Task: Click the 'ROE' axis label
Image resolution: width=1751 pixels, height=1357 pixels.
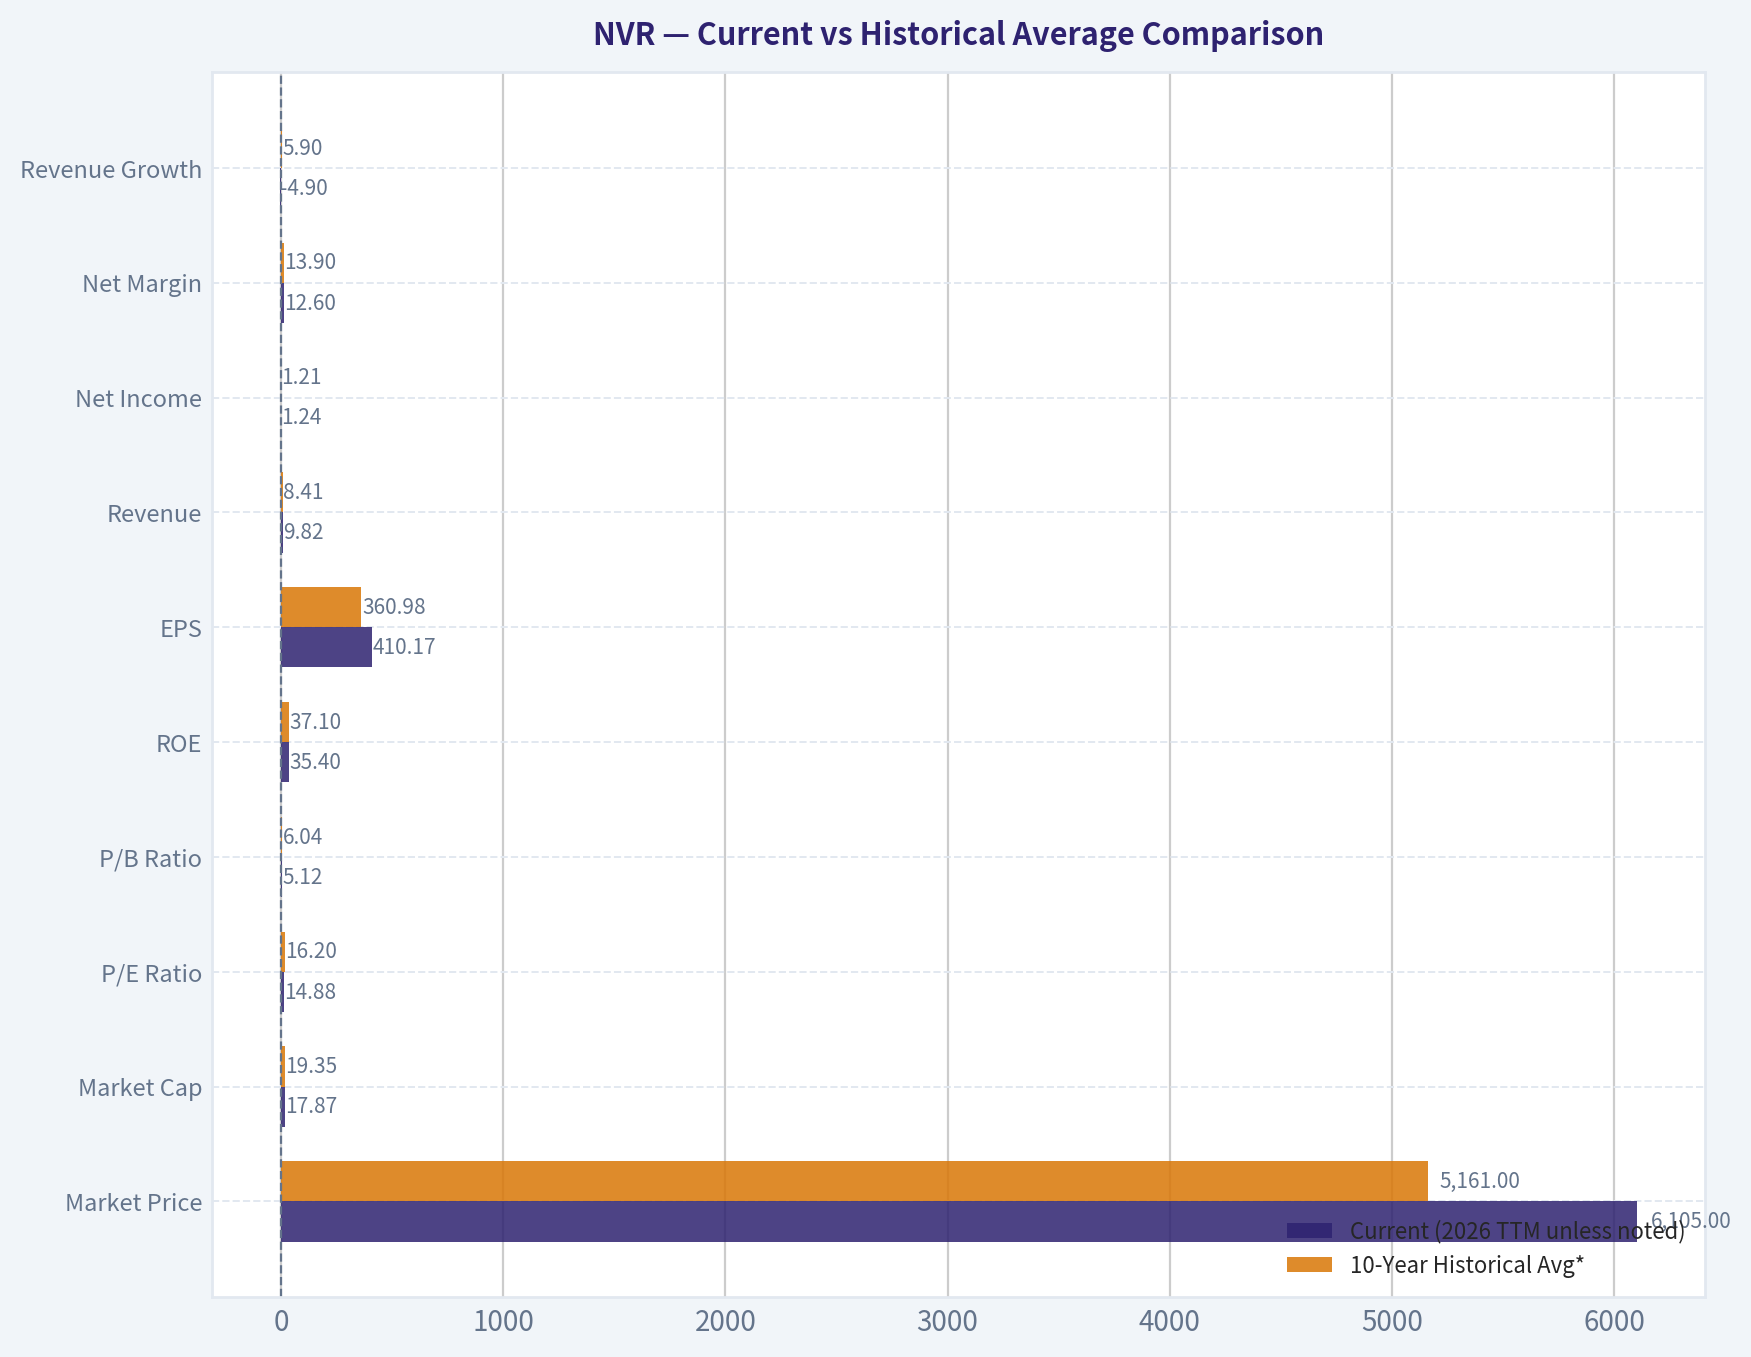Action: pos(179,744)
